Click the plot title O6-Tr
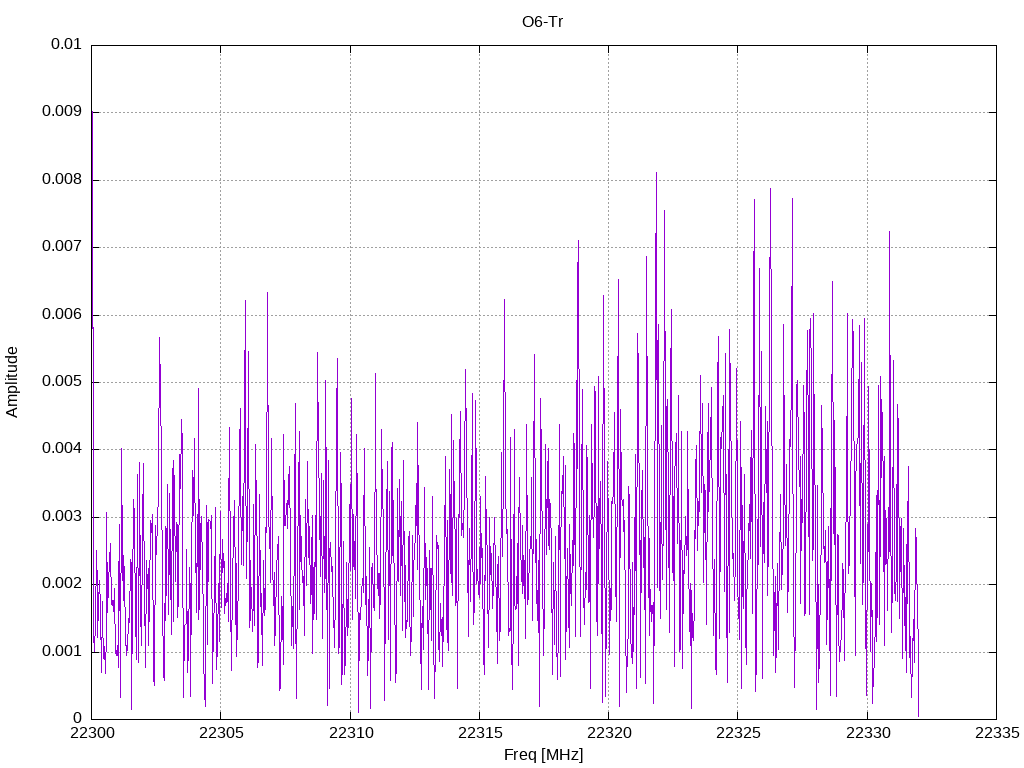 point(542,22)
